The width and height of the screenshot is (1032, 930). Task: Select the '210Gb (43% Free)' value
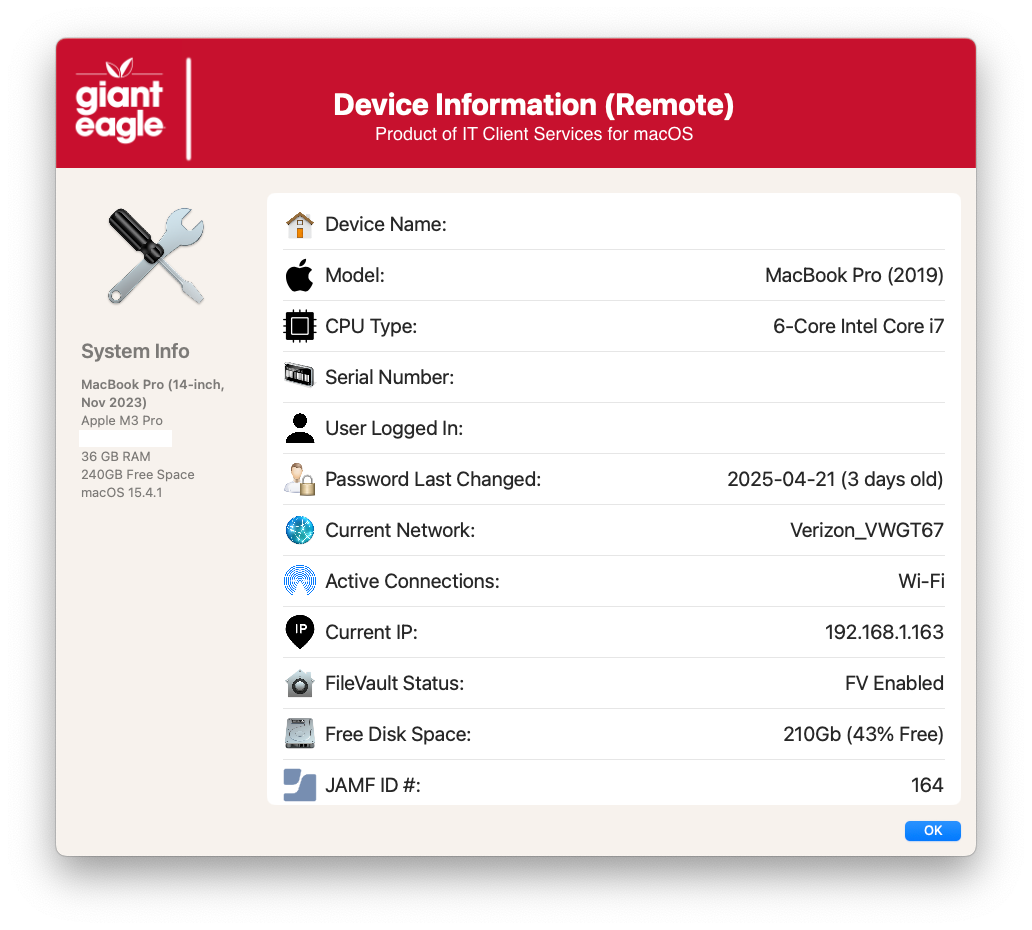pos(863,734)
